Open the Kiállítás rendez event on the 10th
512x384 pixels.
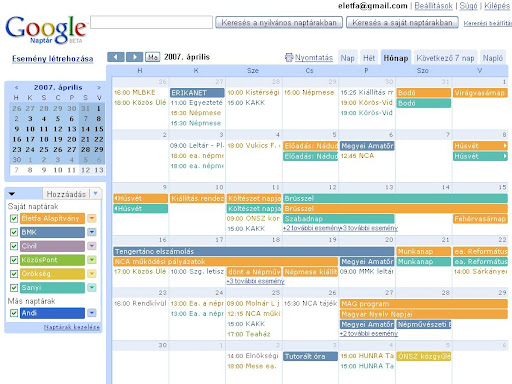click(197, 198)
